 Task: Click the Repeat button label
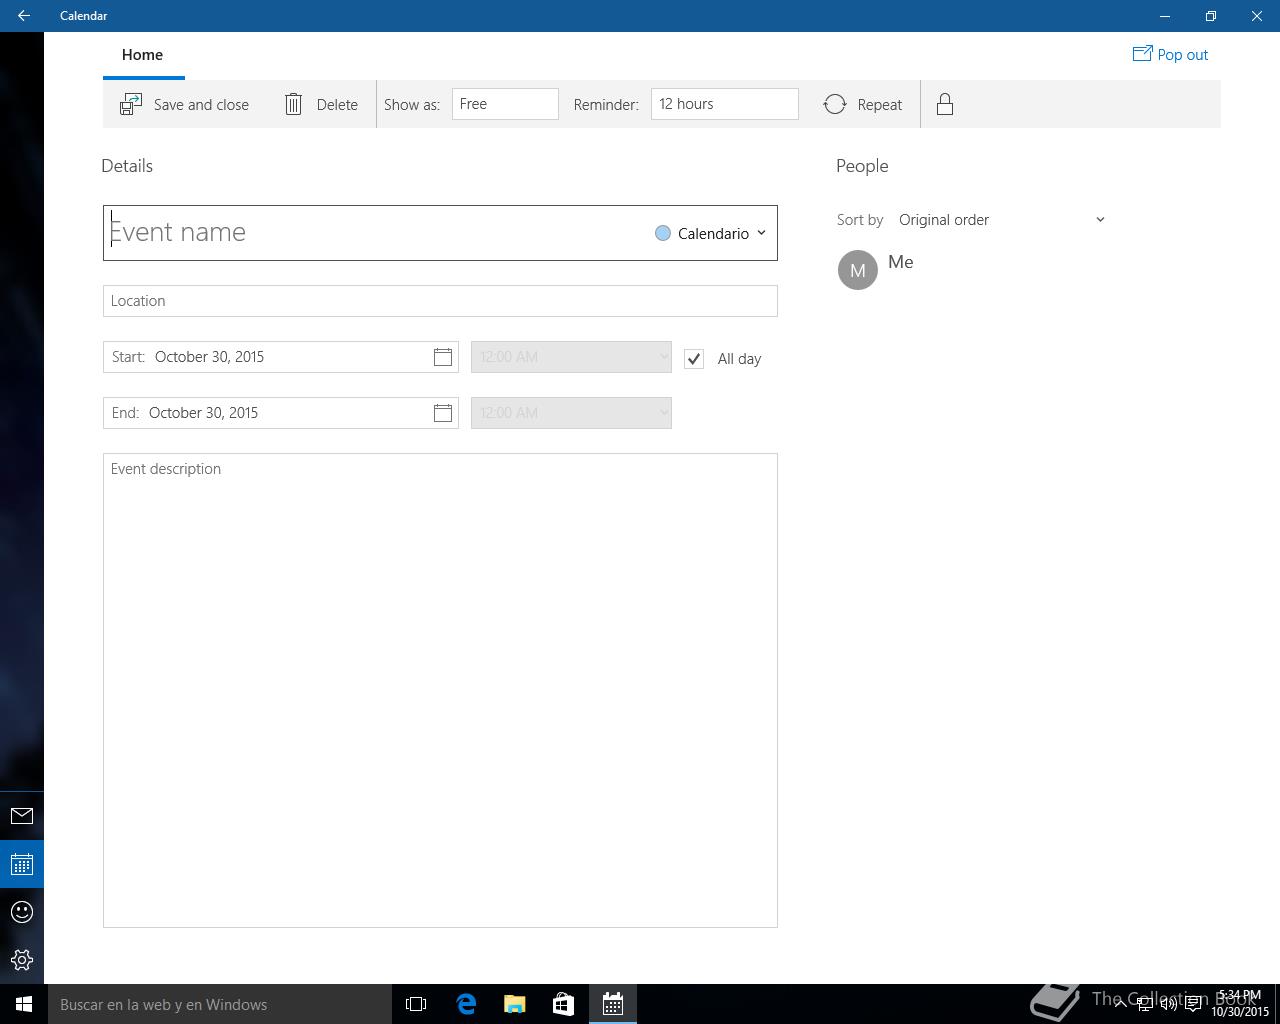(879, 104)
